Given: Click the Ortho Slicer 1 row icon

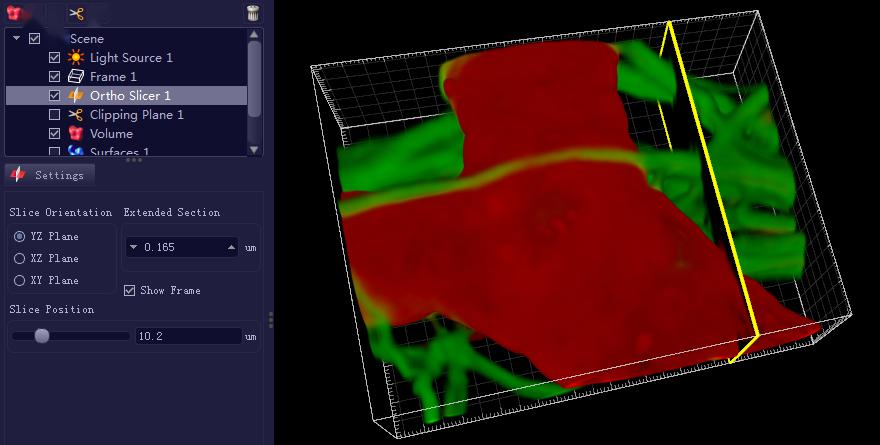Looking at the screenshot, I should [75, 95].
